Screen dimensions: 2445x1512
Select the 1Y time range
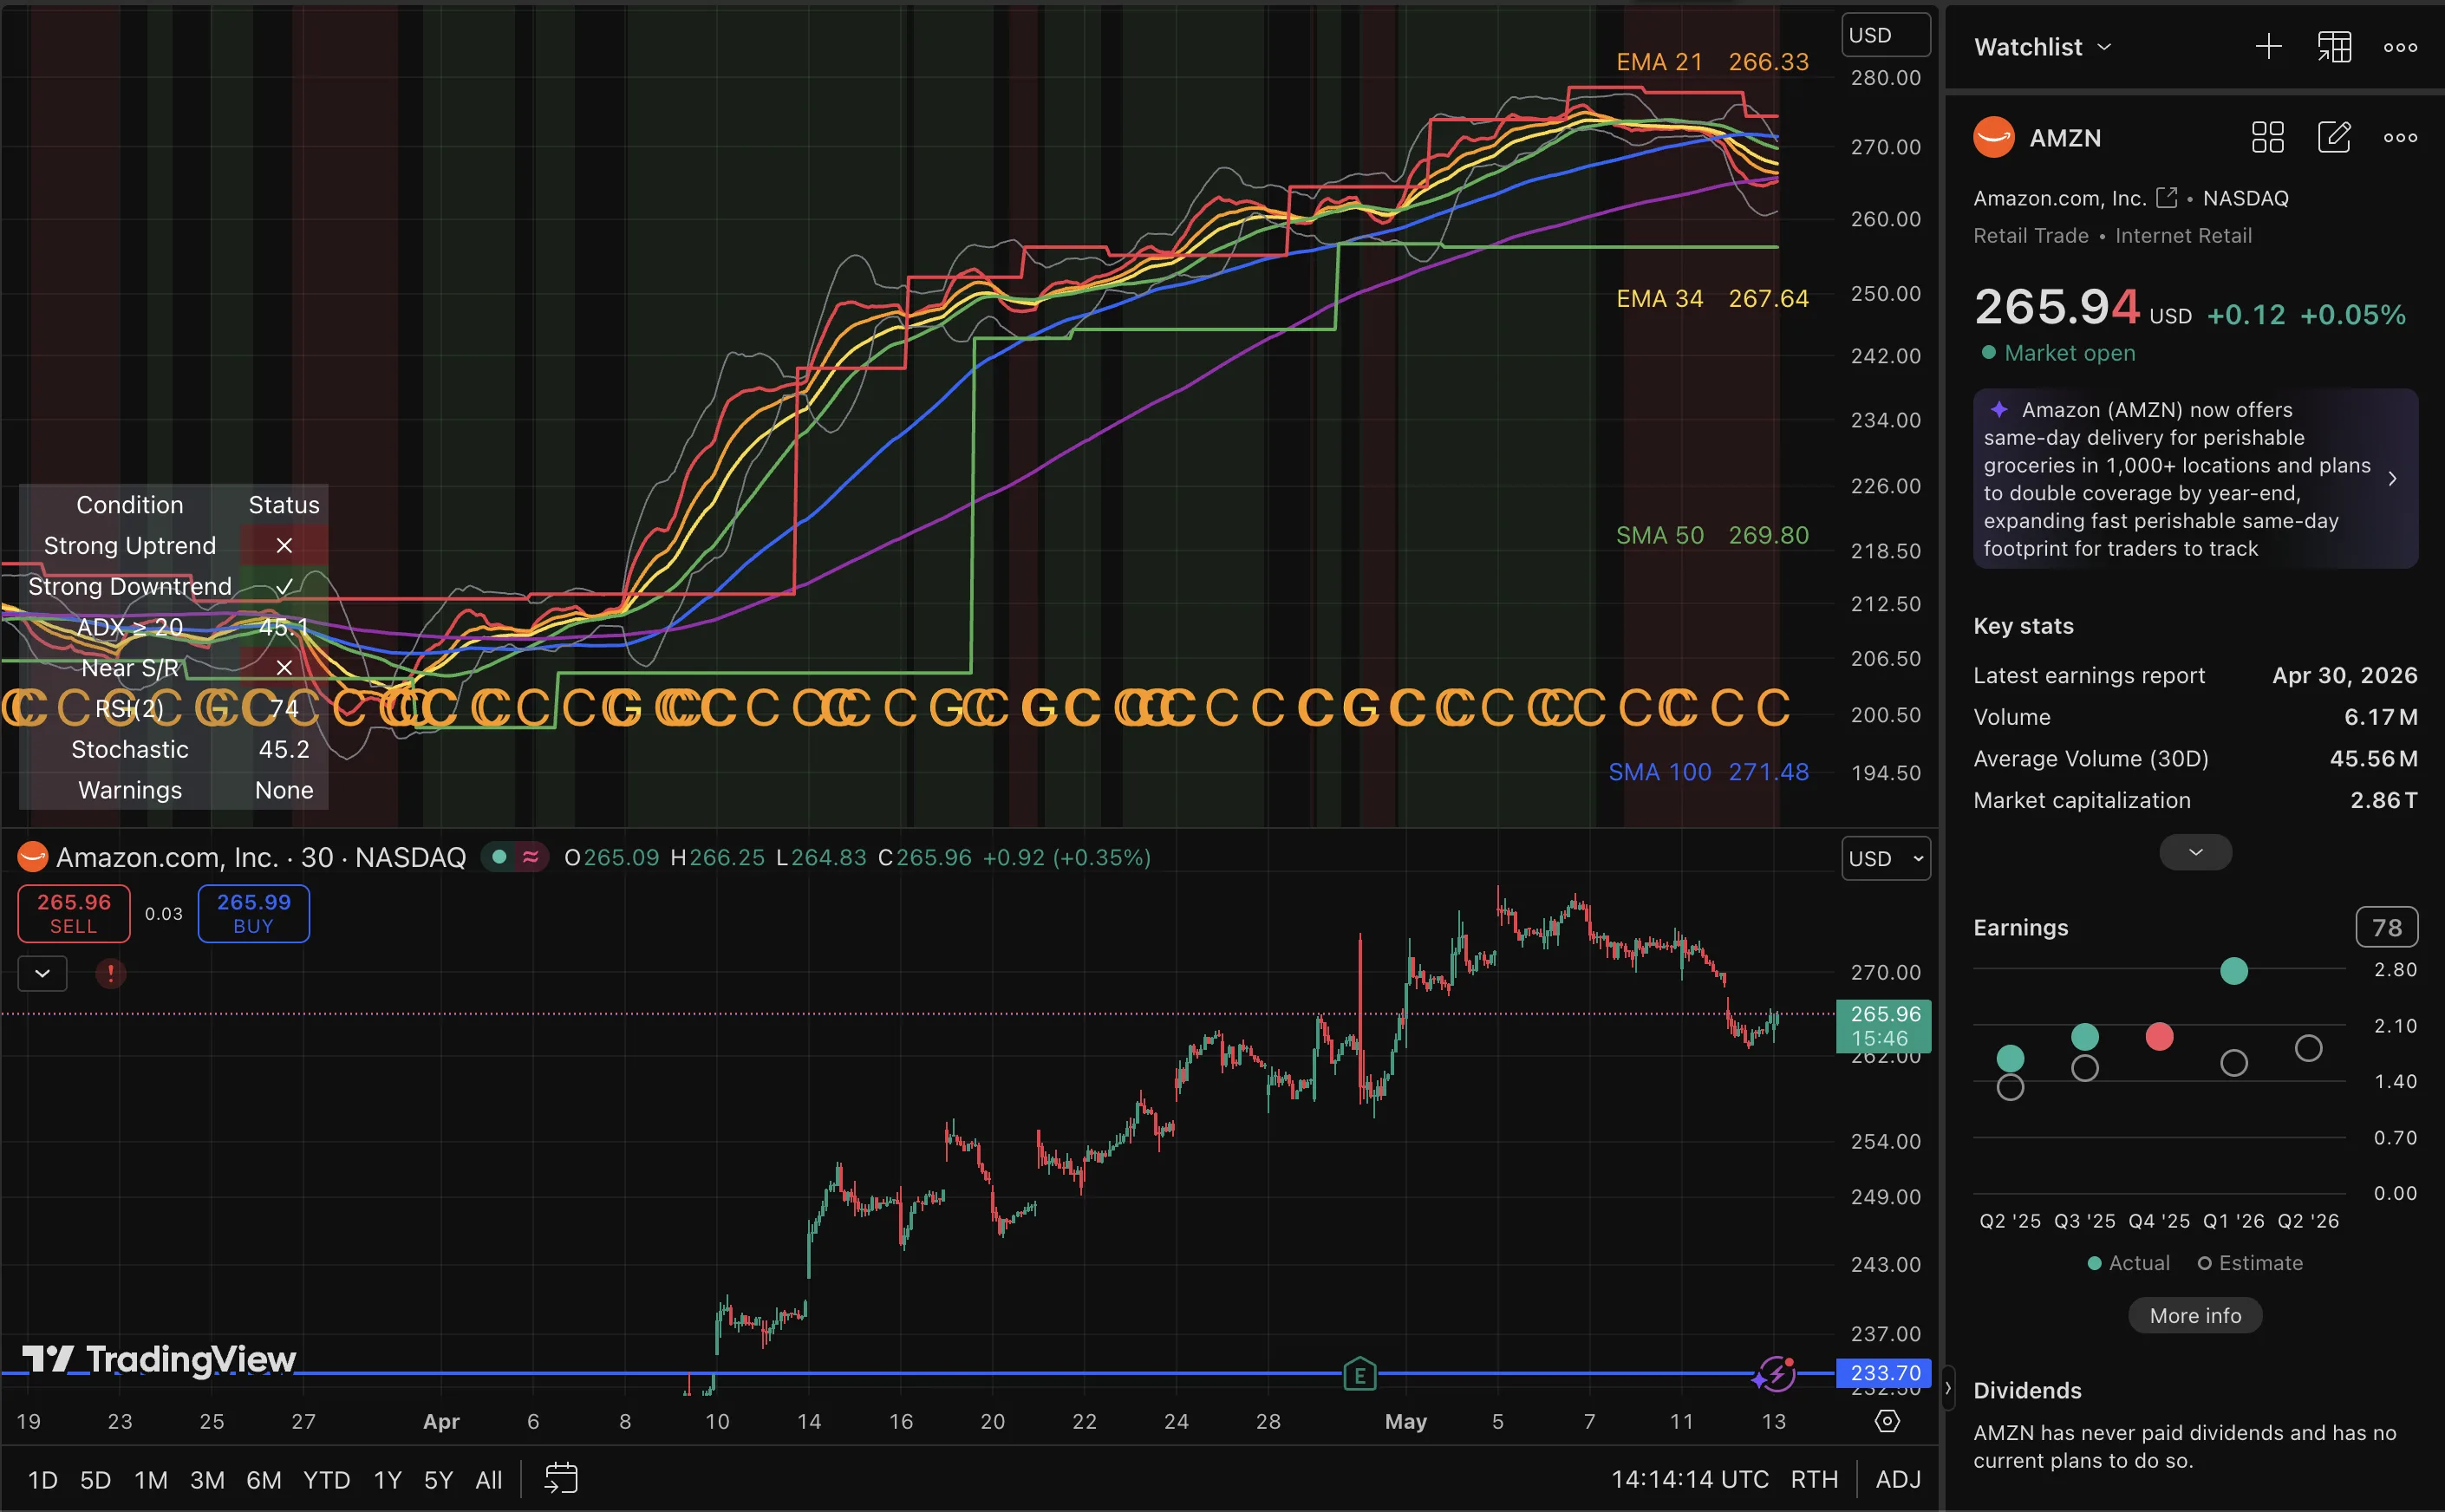click(x=387, y=1479)
